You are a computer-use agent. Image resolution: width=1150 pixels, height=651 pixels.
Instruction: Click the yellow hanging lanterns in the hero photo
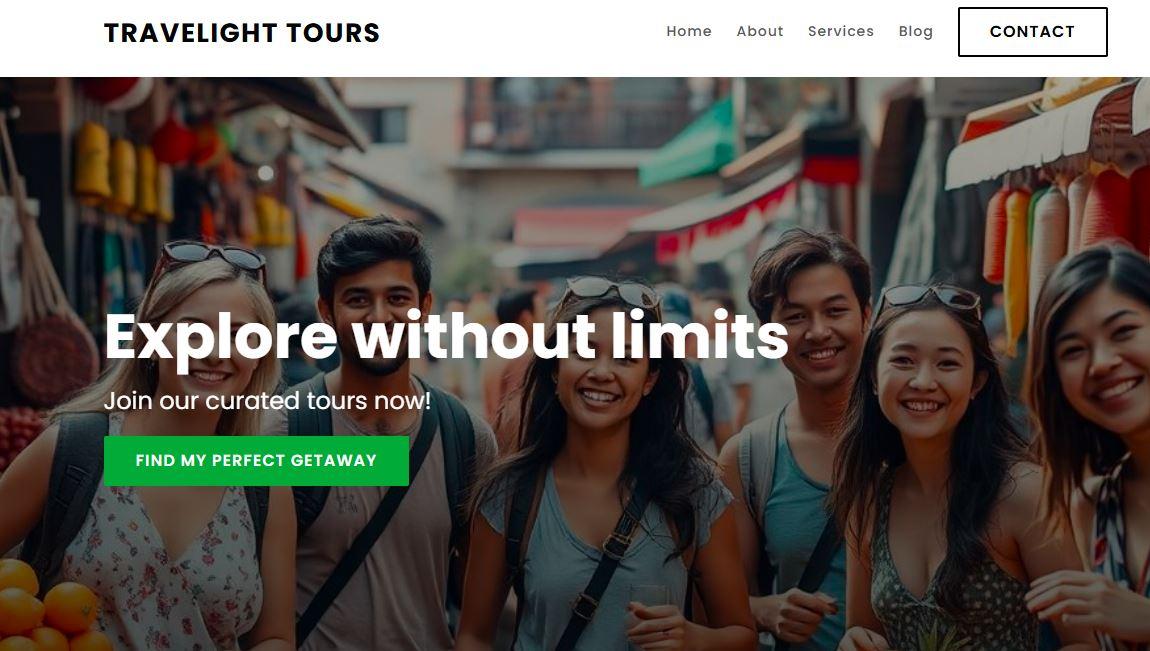coord(123,172)
